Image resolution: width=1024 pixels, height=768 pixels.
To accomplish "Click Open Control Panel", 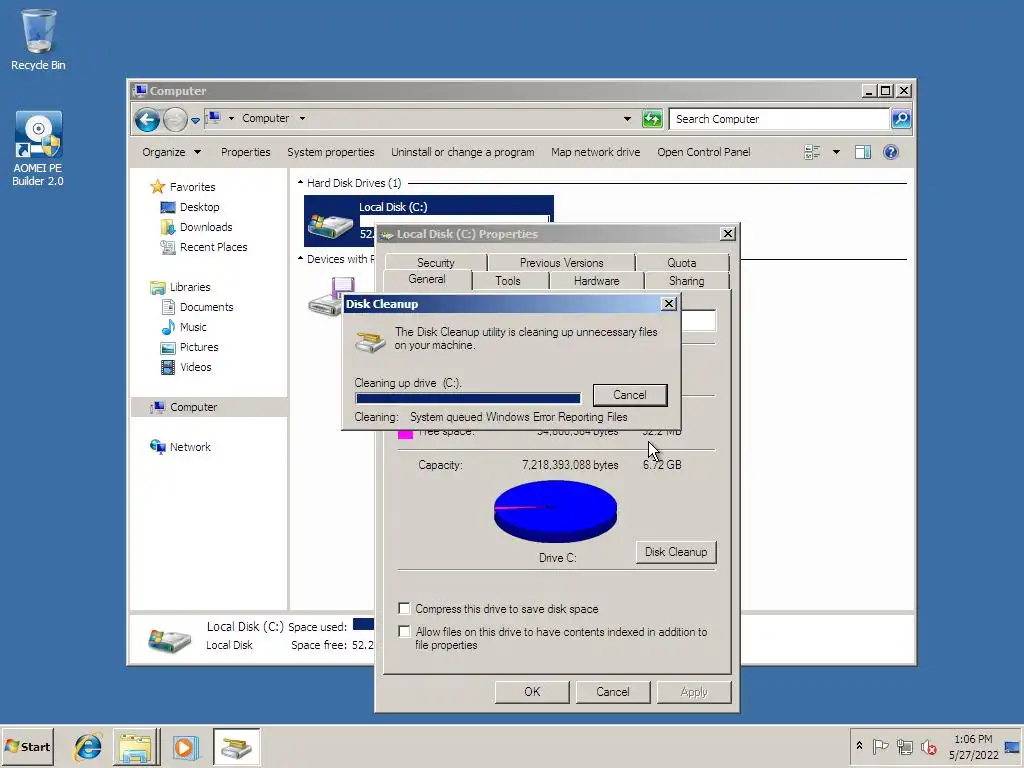I will pyautogui.click(x=703, y=152).
